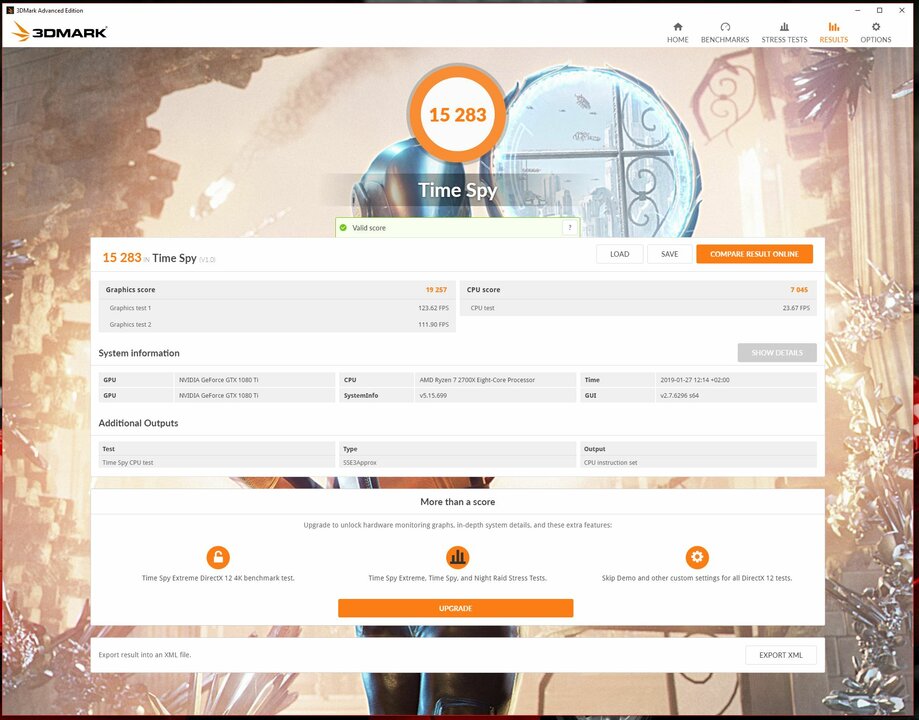Maximize the 3DMark window
This screenshot has height=720, width=919.
tap(880, 10)
